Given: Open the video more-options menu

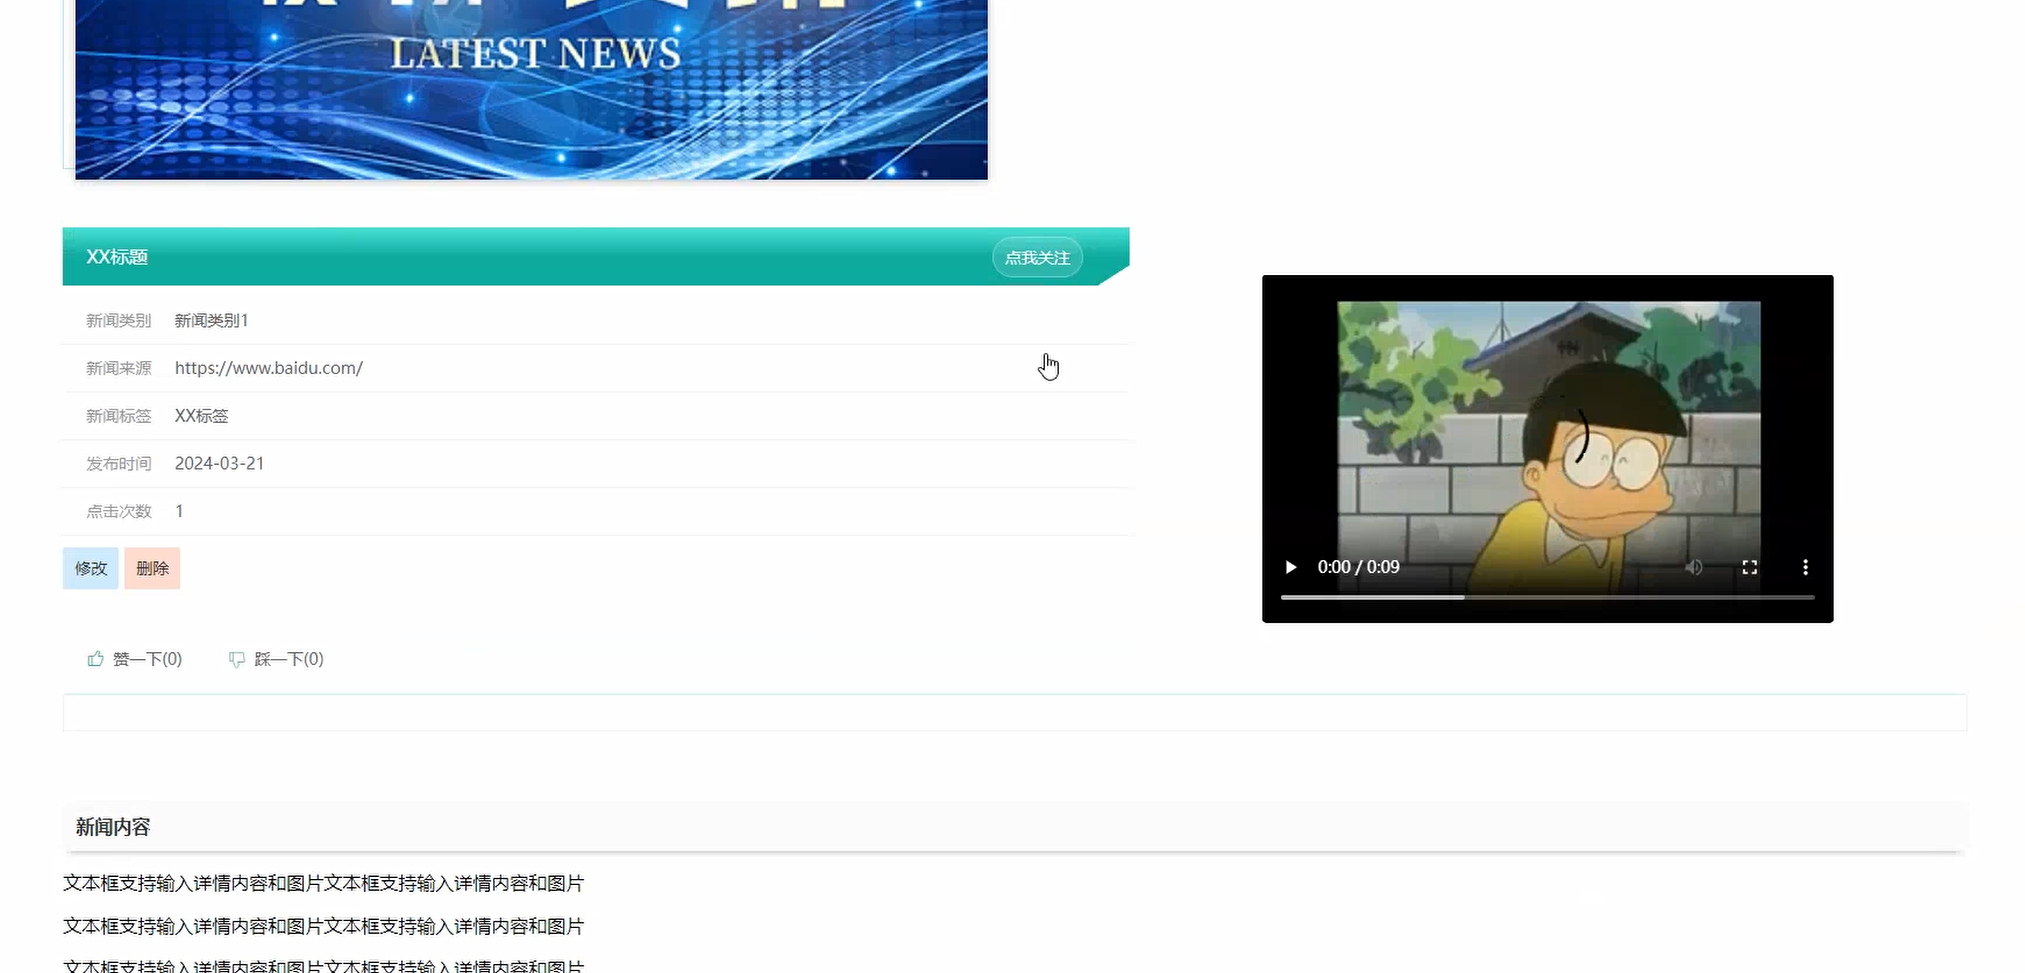Looking at the screenshot, I should click(x=1805, y=567).
